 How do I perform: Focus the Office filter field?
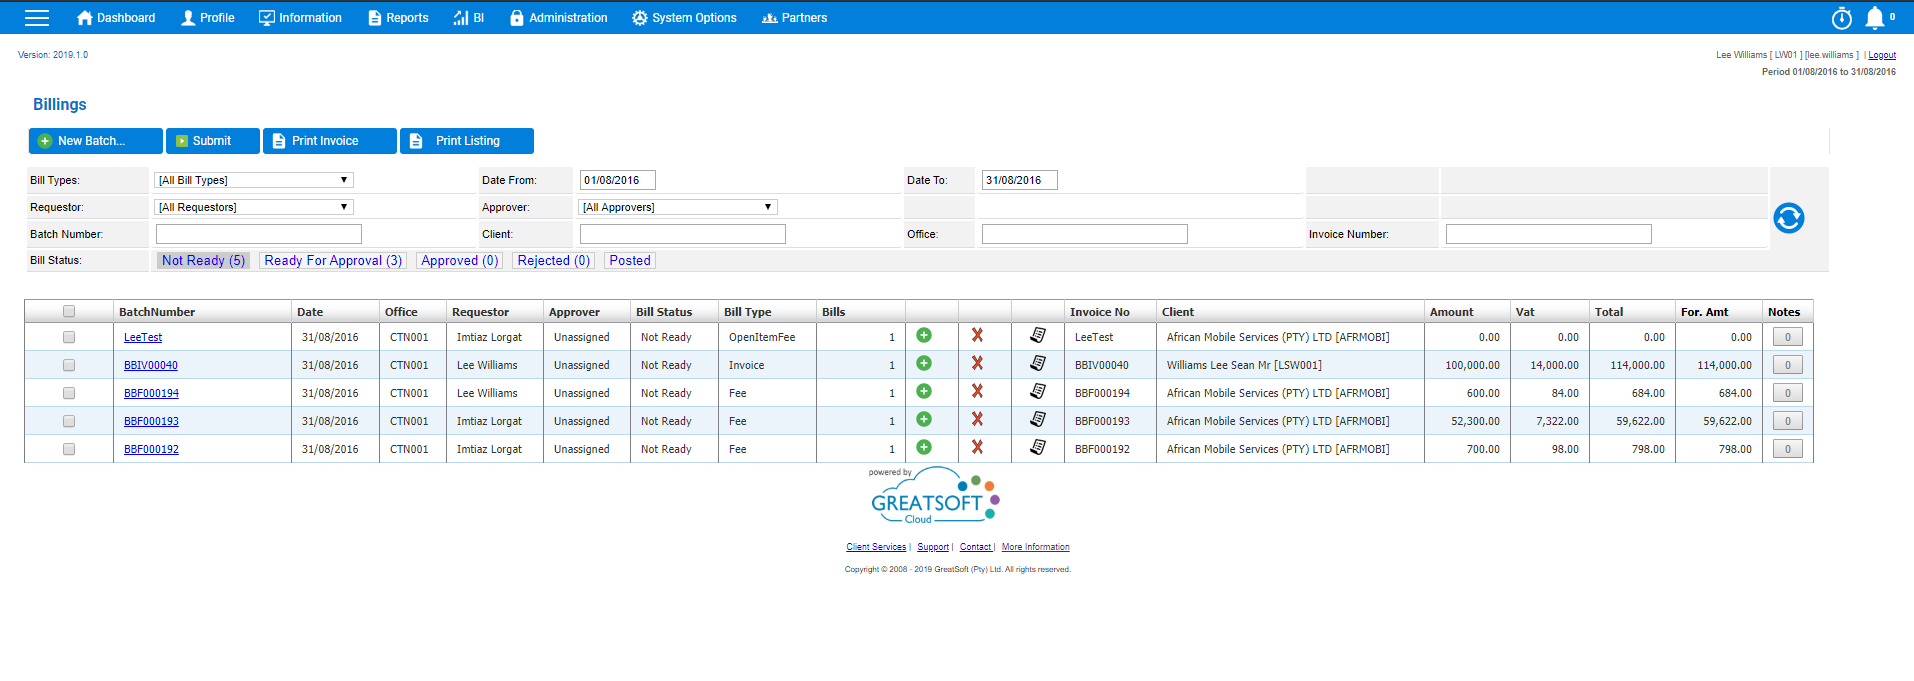tap(1085, 234)
